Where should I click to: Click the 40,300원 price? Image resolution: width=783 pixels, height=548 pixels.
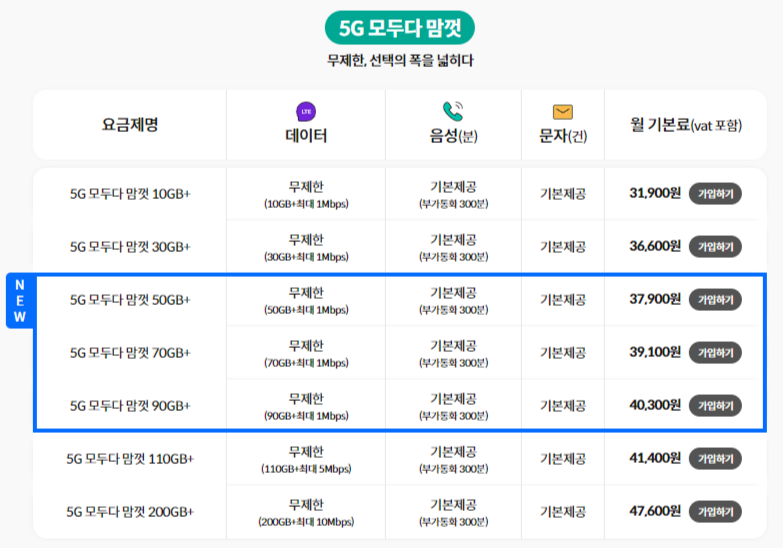(x=655, y=405)
